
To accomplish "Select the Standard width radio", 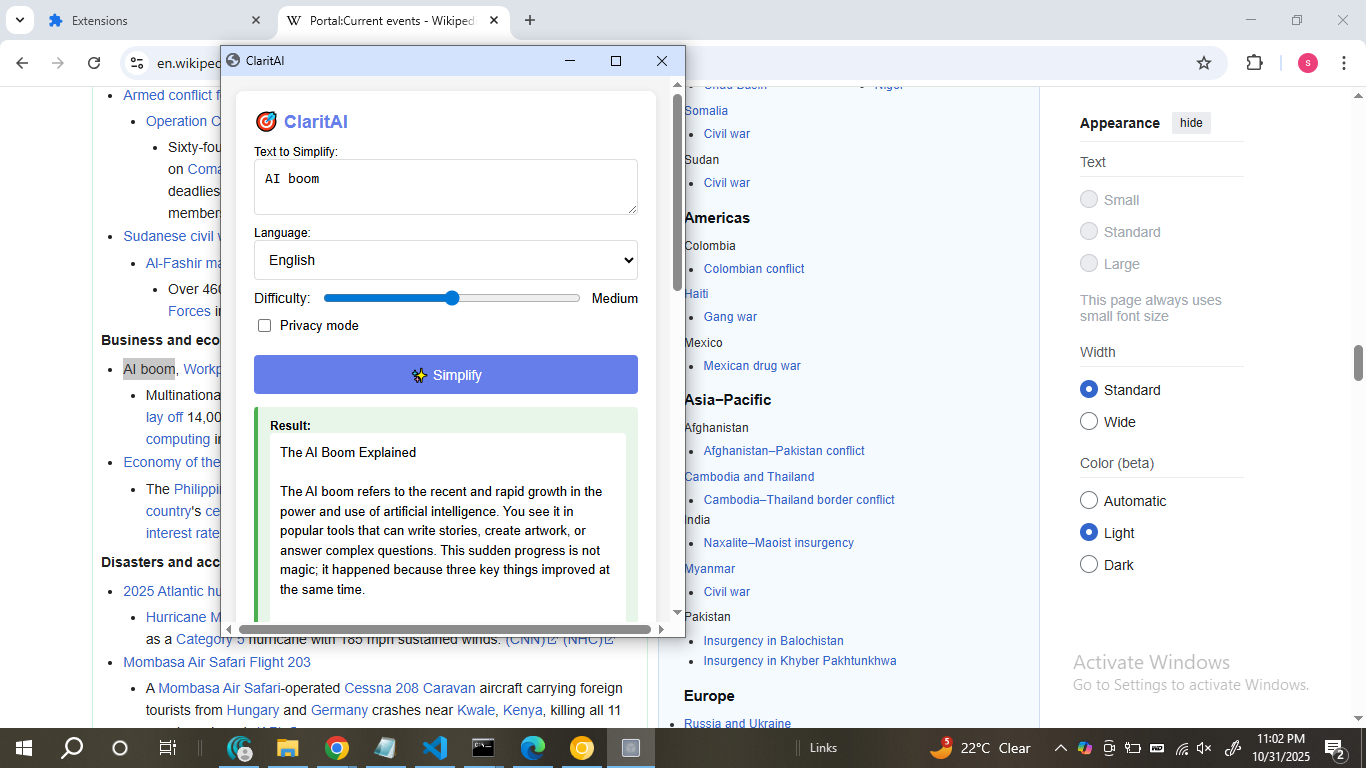I will [x=1089, y=389].
